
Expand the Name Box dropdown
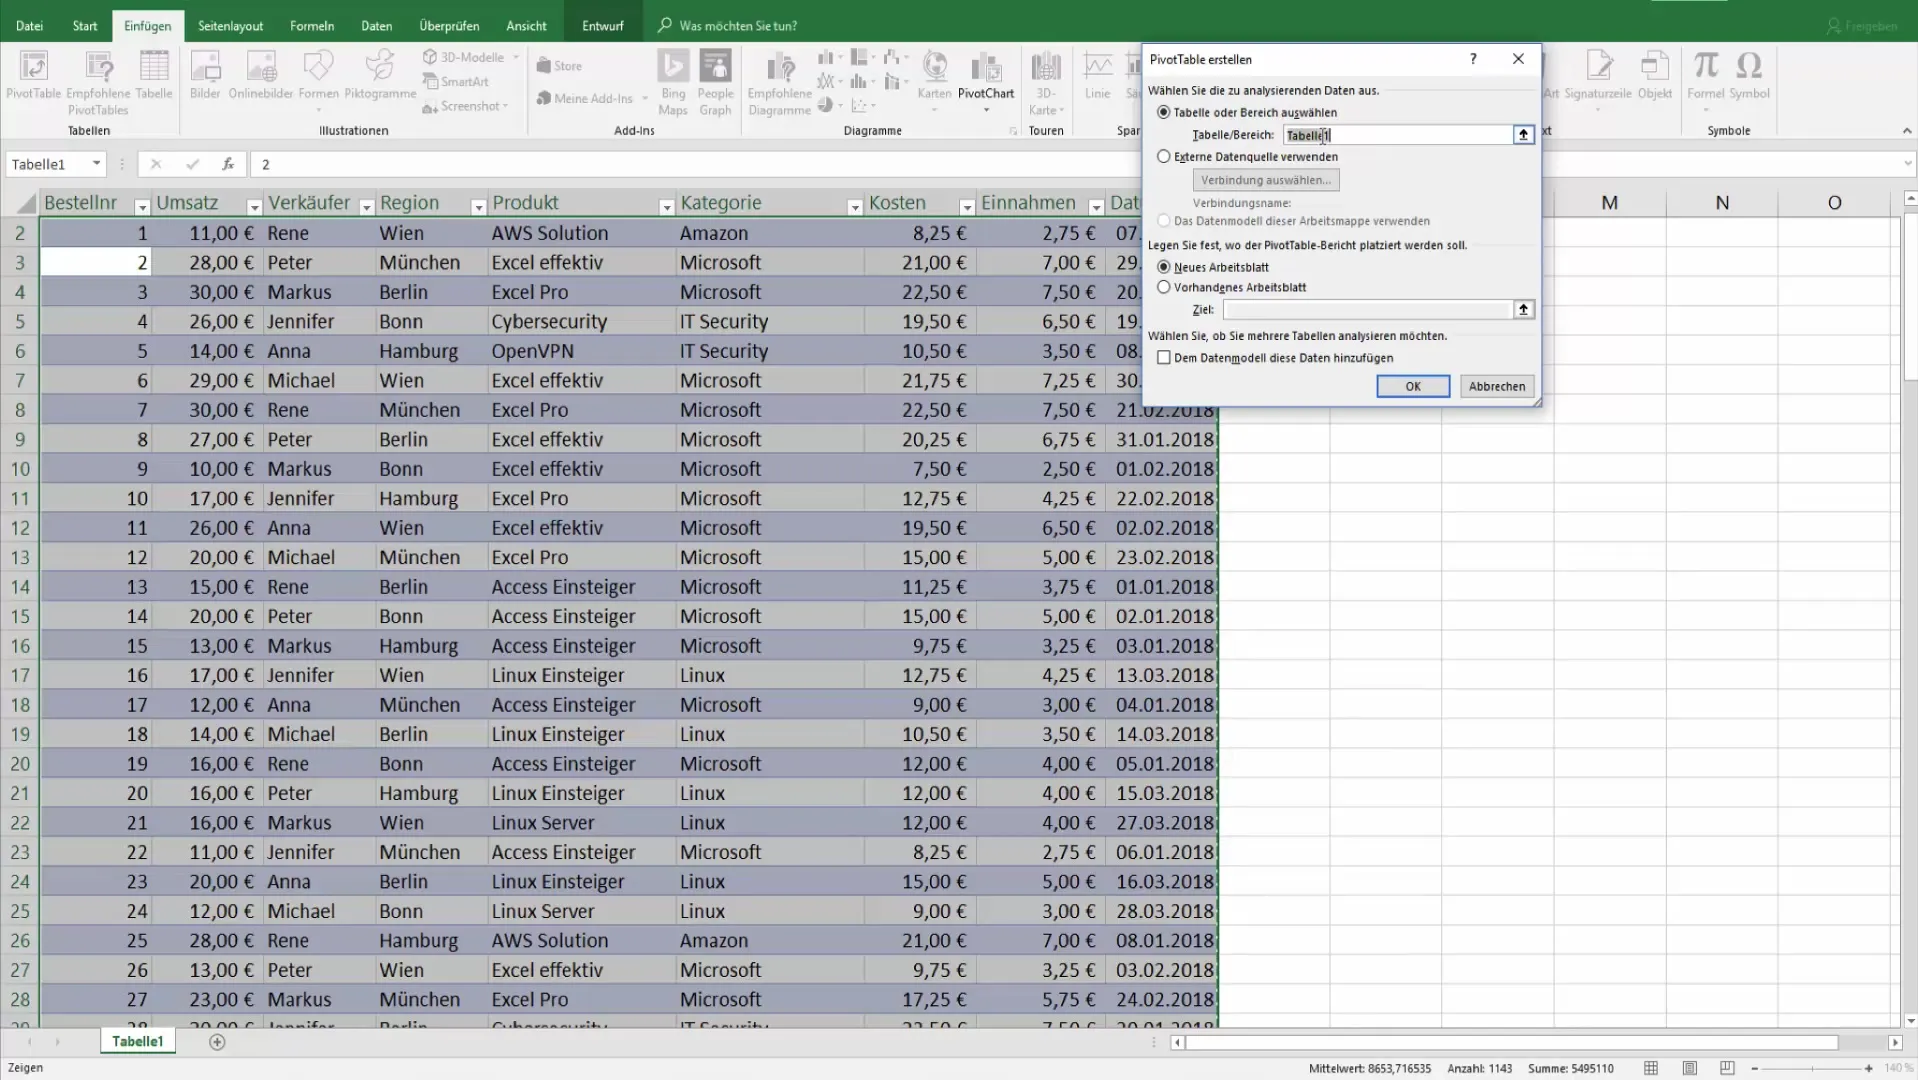(96, 164)
